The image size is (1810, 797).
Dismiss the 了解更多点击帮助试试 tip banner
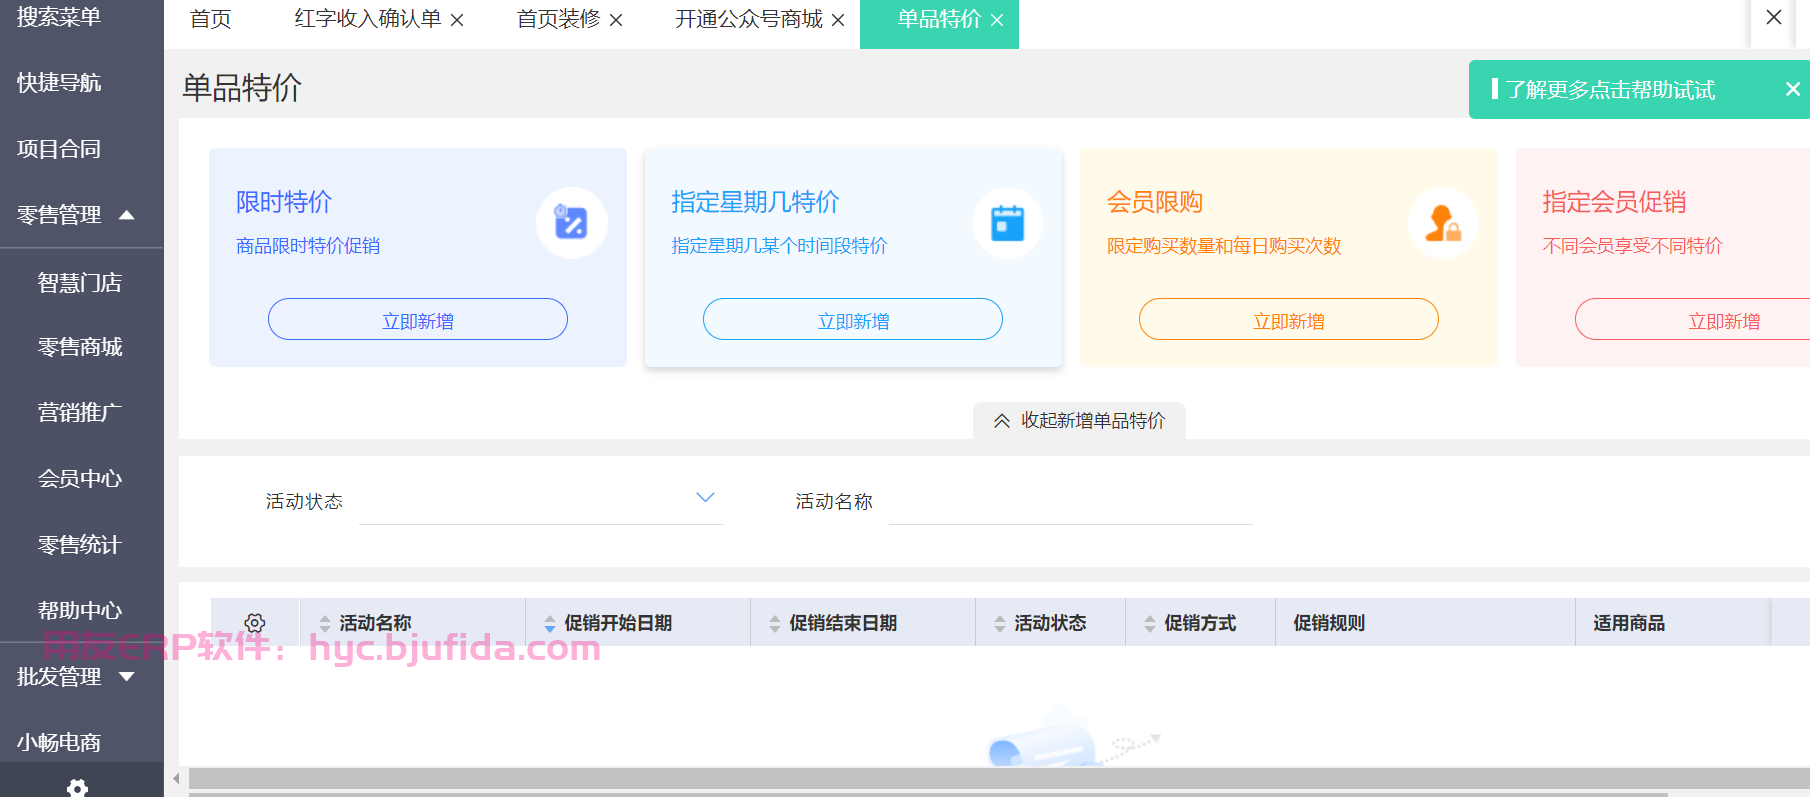[1793, 89]
